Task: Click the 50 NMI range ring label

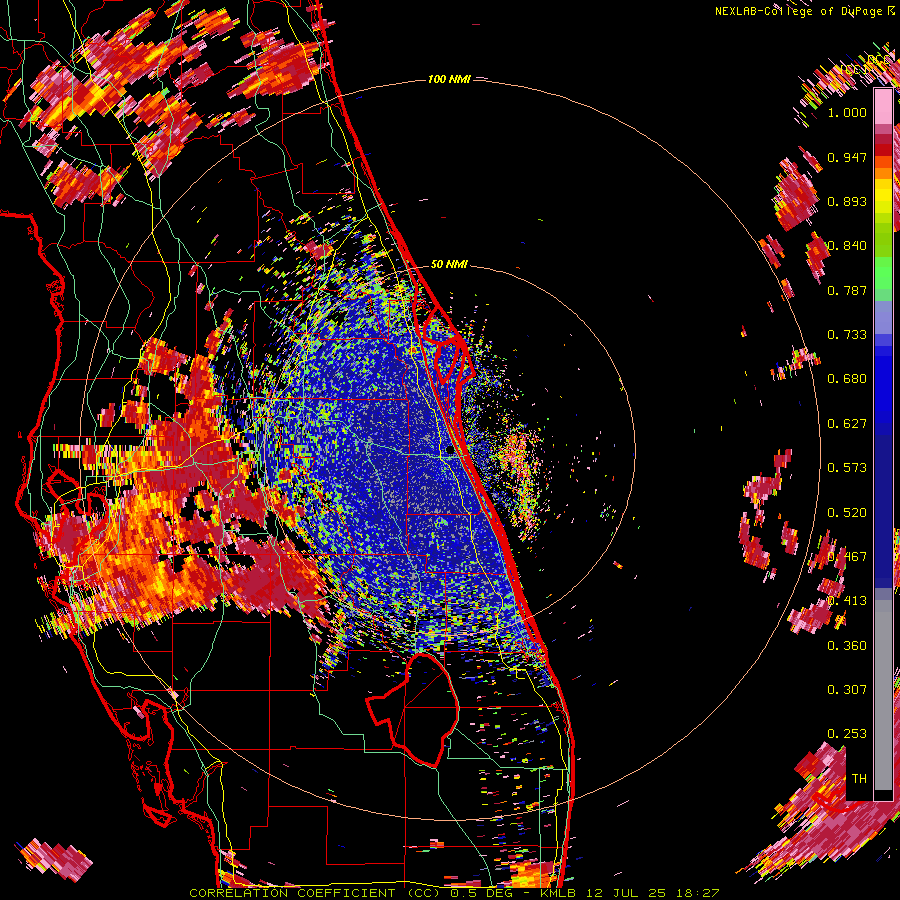Action: (x=449, y=265)
